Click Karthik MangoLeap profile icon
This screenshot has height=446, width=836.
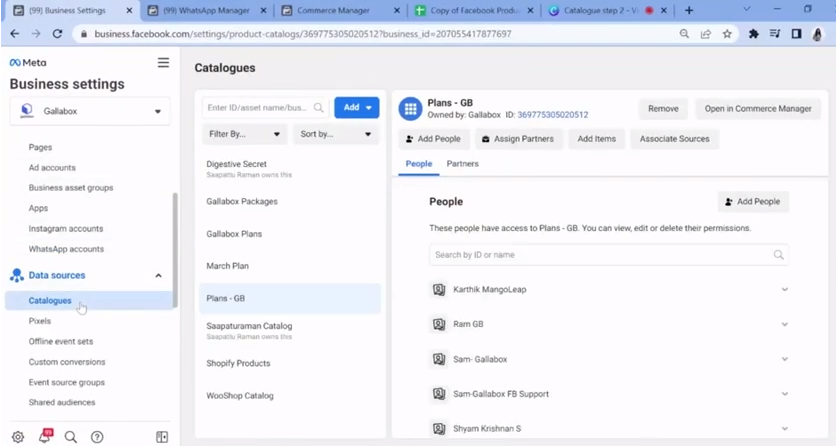point(439,289)
